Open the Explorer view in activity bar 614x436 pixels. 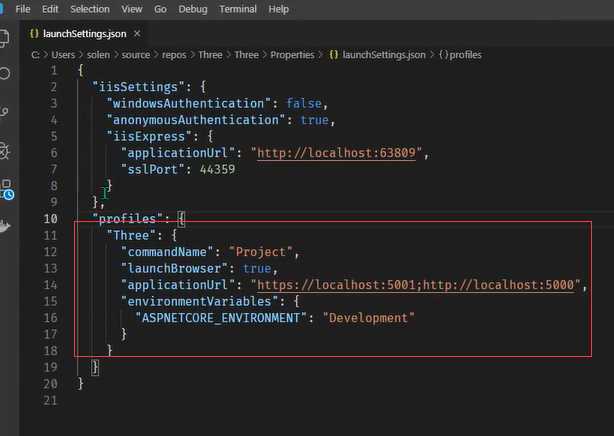pos(5,38)
